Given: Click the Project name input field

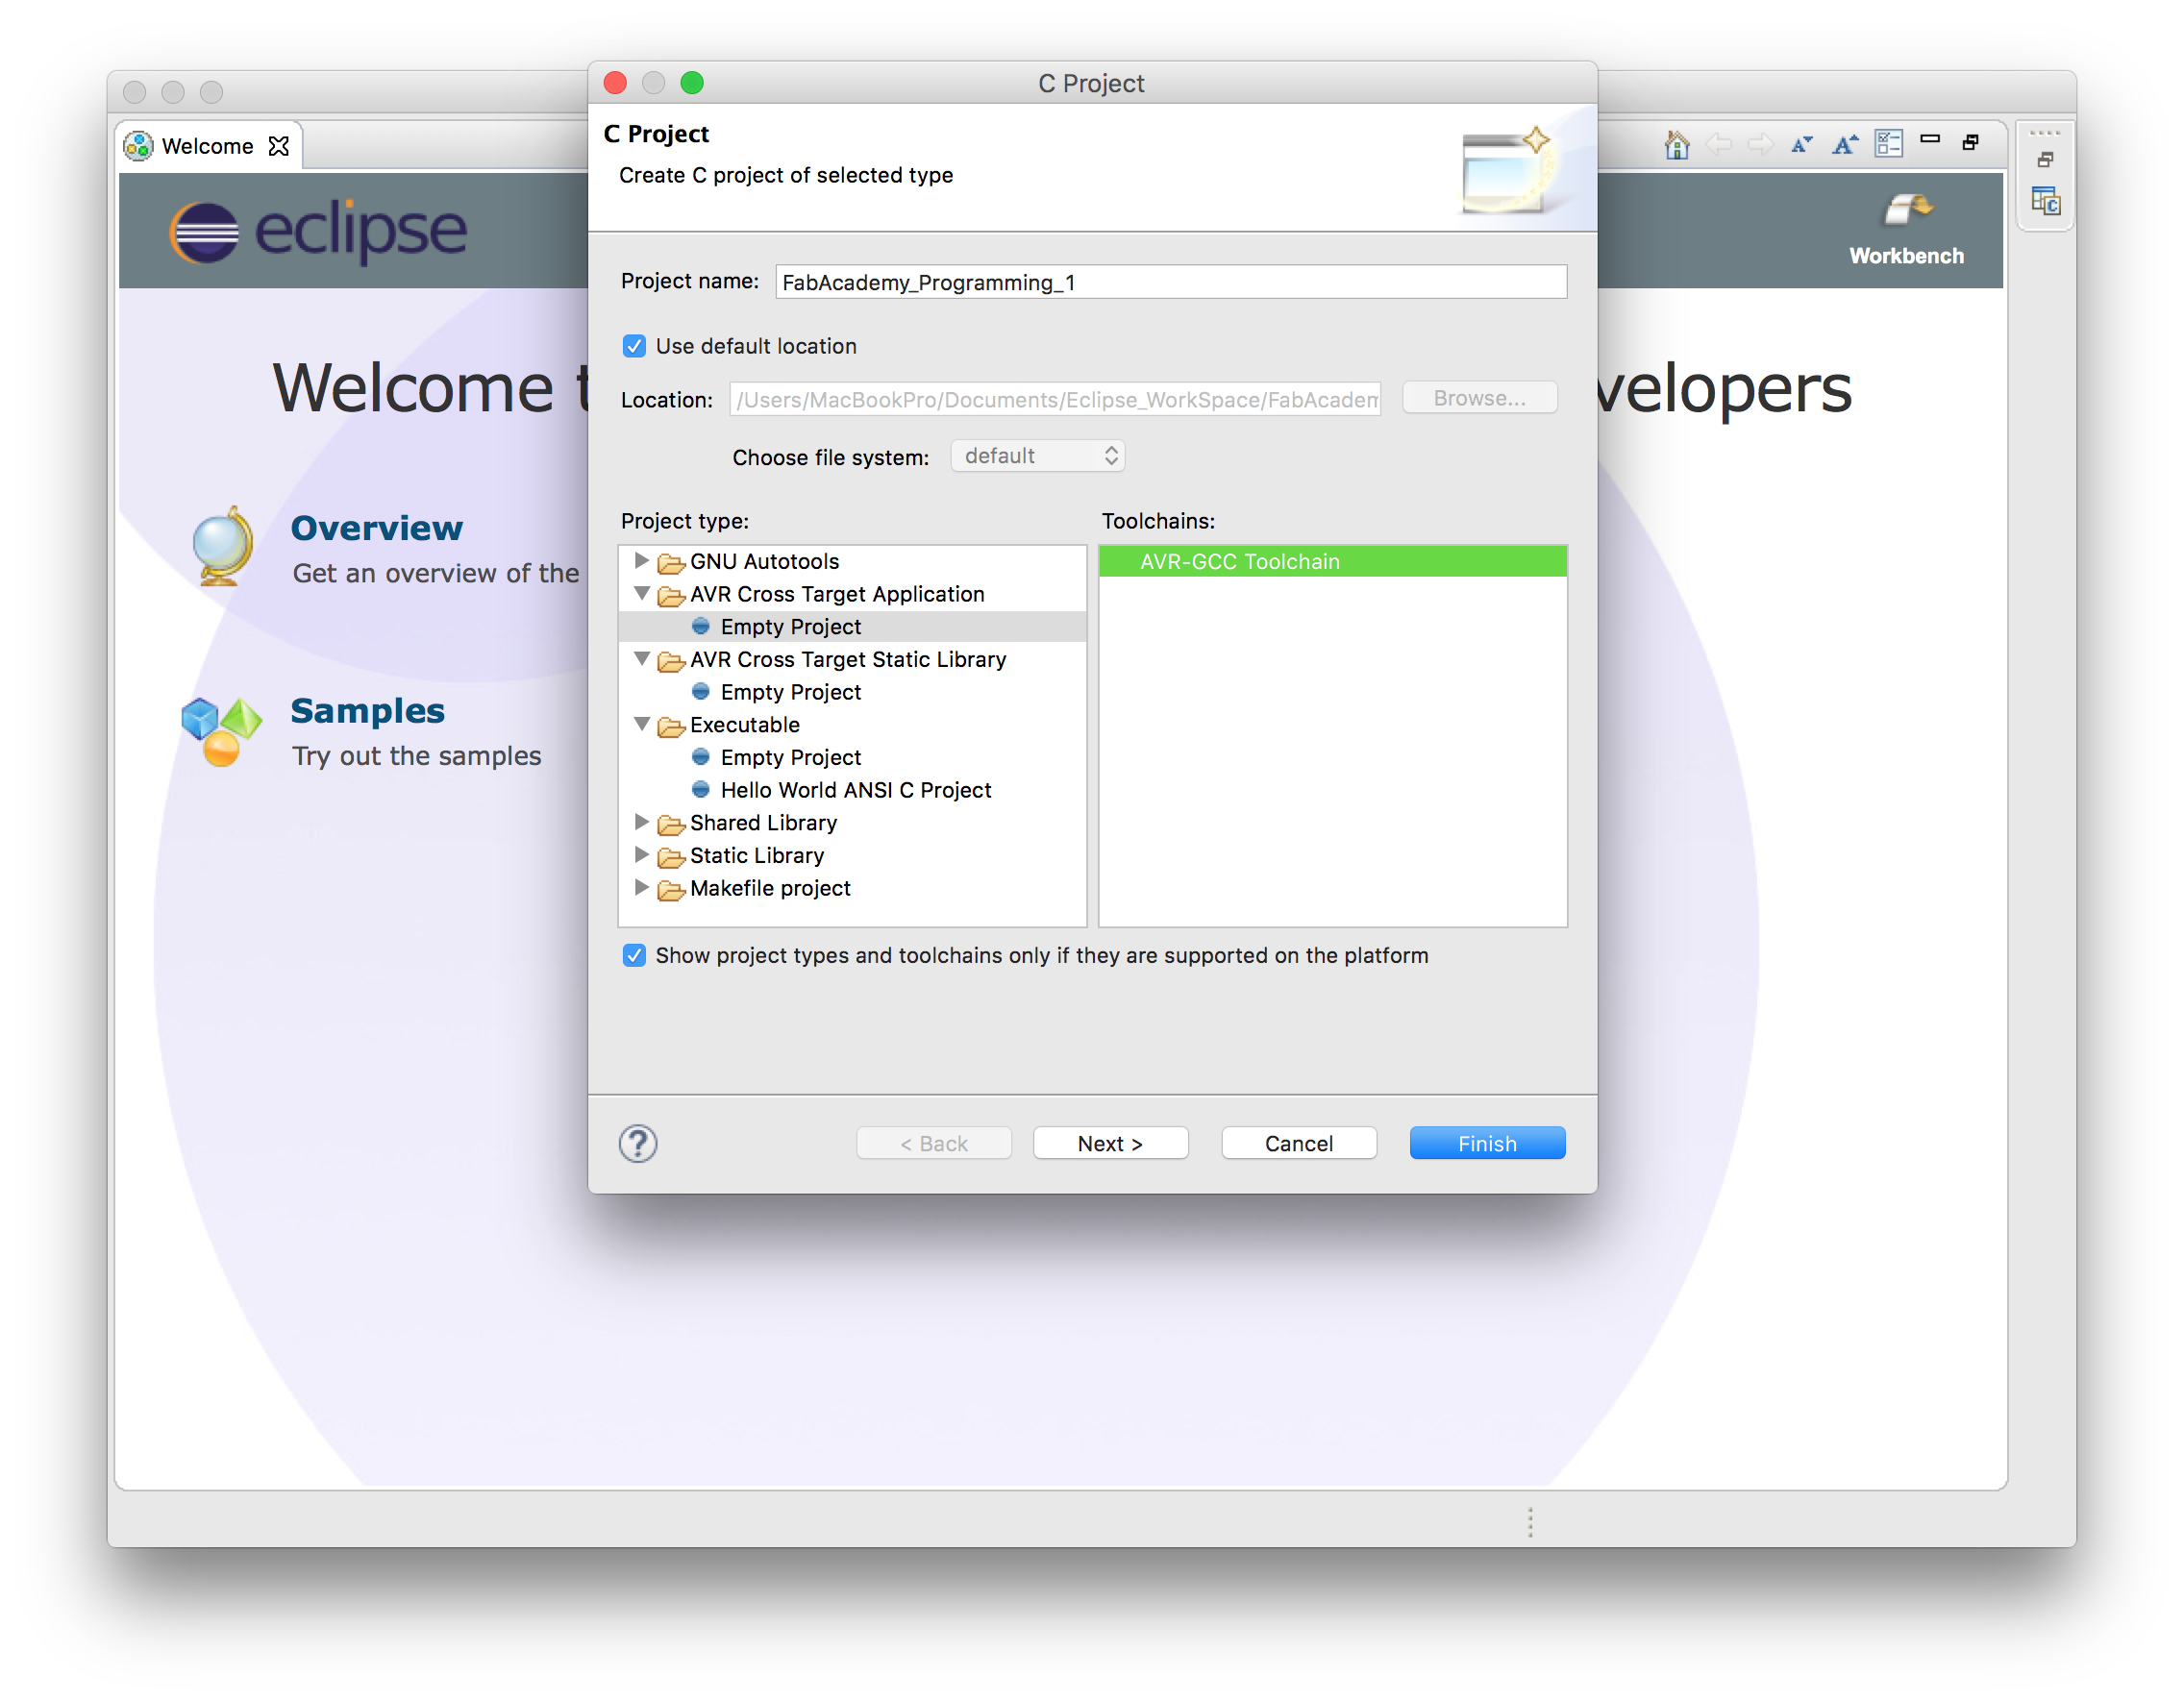Looking at the screenshot, I should (x=1170, y=282).
